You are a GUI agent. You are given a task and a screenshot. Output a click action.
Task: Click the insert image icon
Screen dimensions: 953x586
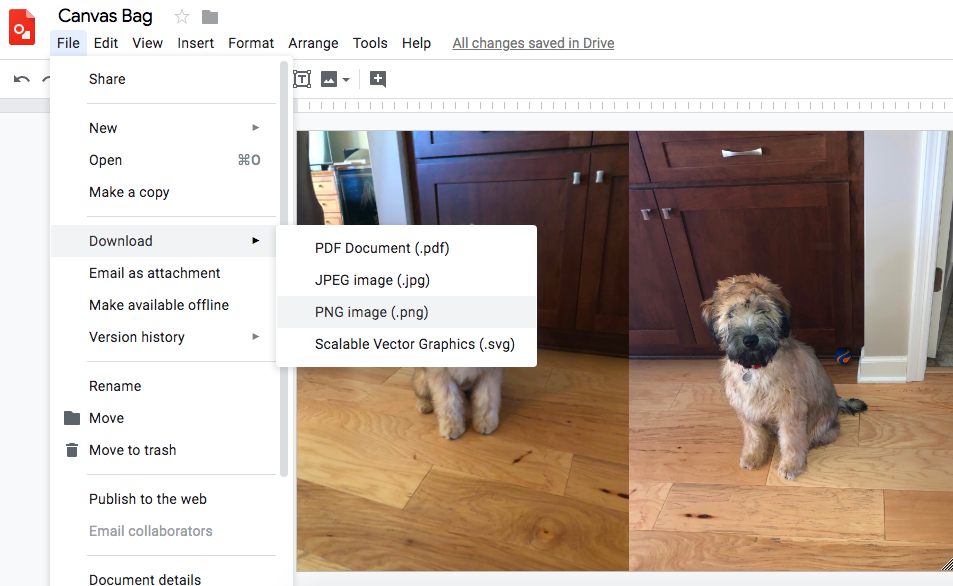[x=328, y=79]
